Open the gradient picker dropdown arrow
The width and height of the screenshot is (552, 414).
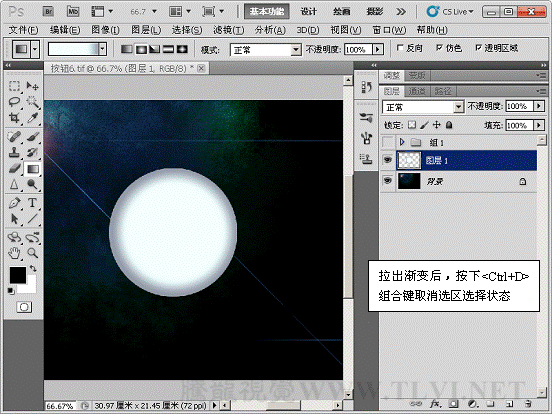pyautogui.click(x=102, y=49)
